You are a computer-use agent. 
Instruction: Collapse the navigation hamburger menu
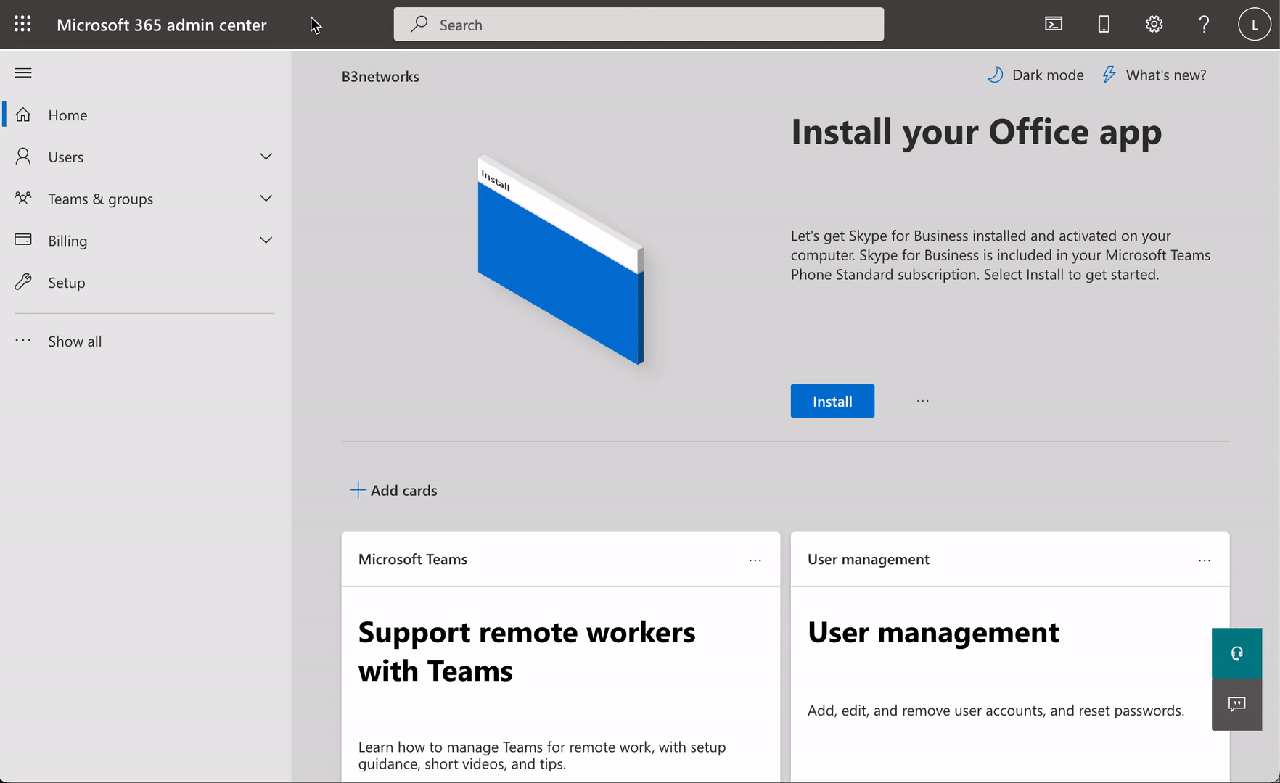click(23, 72)
